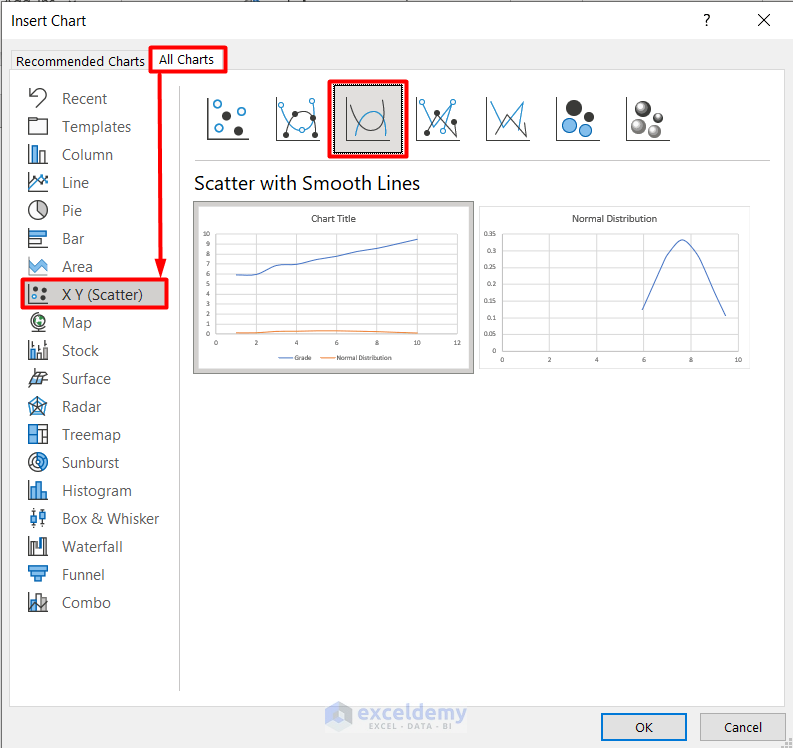Choose the Normal Distribution preview thumbnail
Image resolution: width=793 pixels, height=748 pixels.
tap(614, 287)
